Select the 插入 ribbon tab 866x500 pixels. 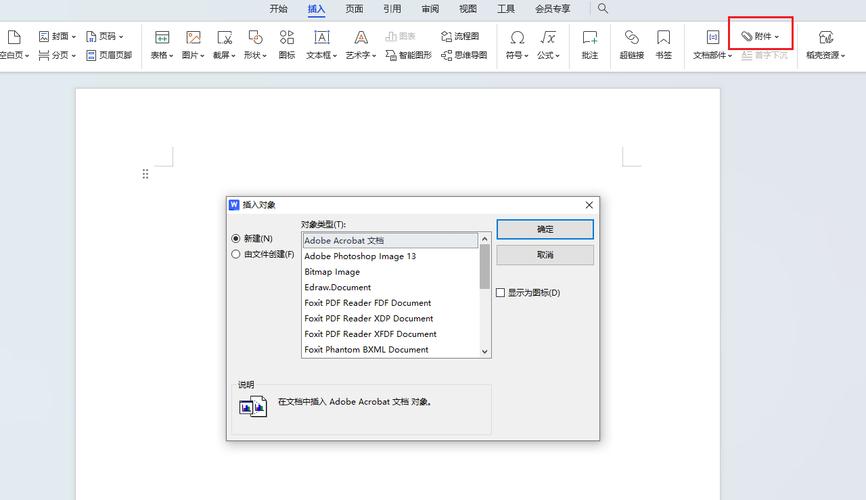click(x=316, y=9)
